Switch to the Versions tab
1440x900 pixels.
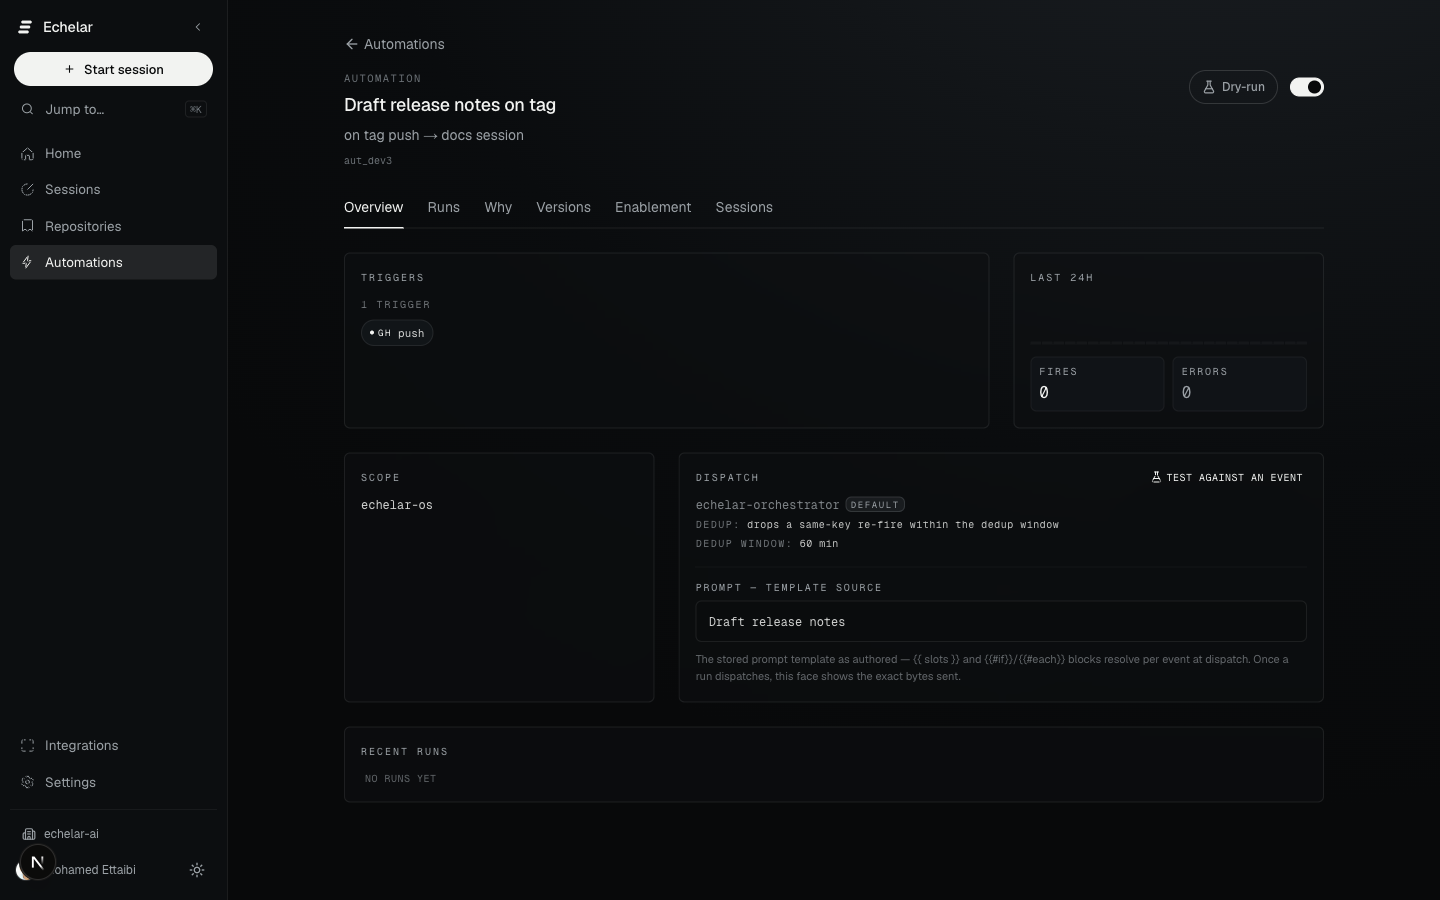click(563, 207)
